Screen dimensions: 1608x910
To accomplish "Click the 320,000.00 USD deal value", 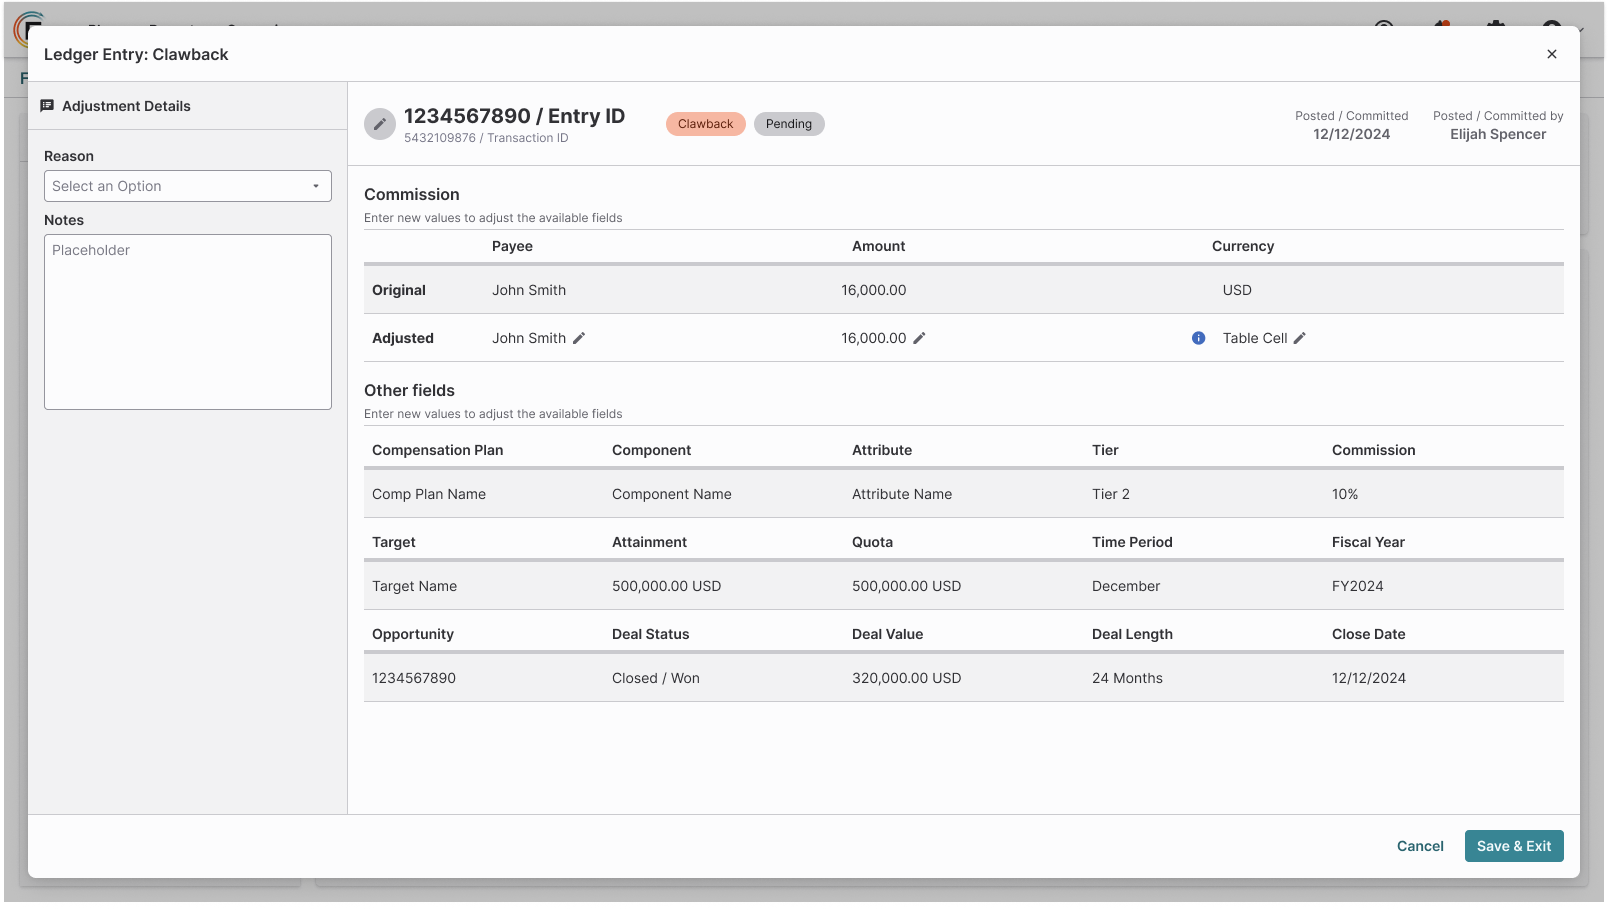I will pos(906,678).
